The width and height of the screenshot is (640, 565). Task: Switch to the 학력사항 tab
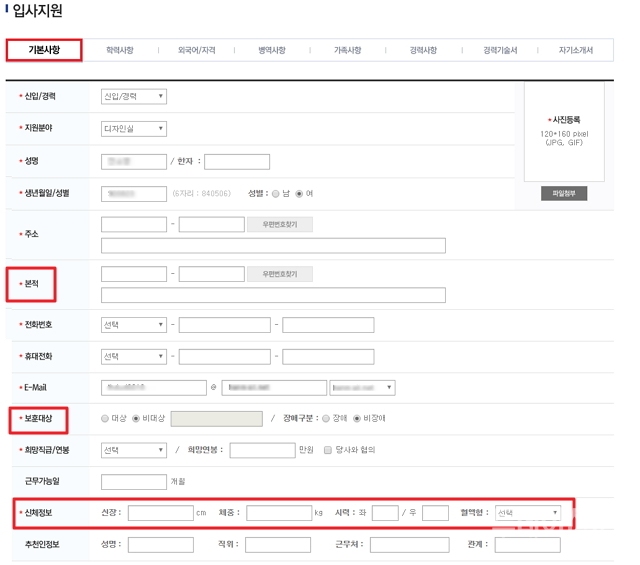point(119,50)
